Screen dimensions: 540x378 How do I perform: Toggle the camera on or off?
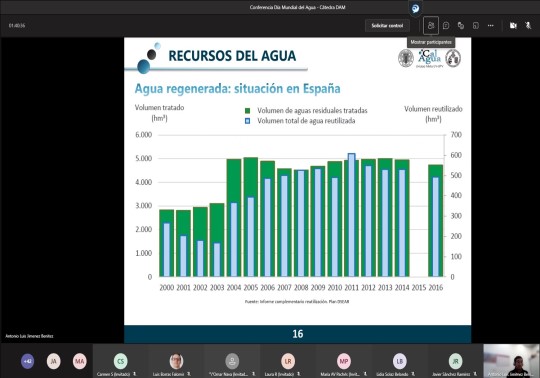tap(513, 25)
